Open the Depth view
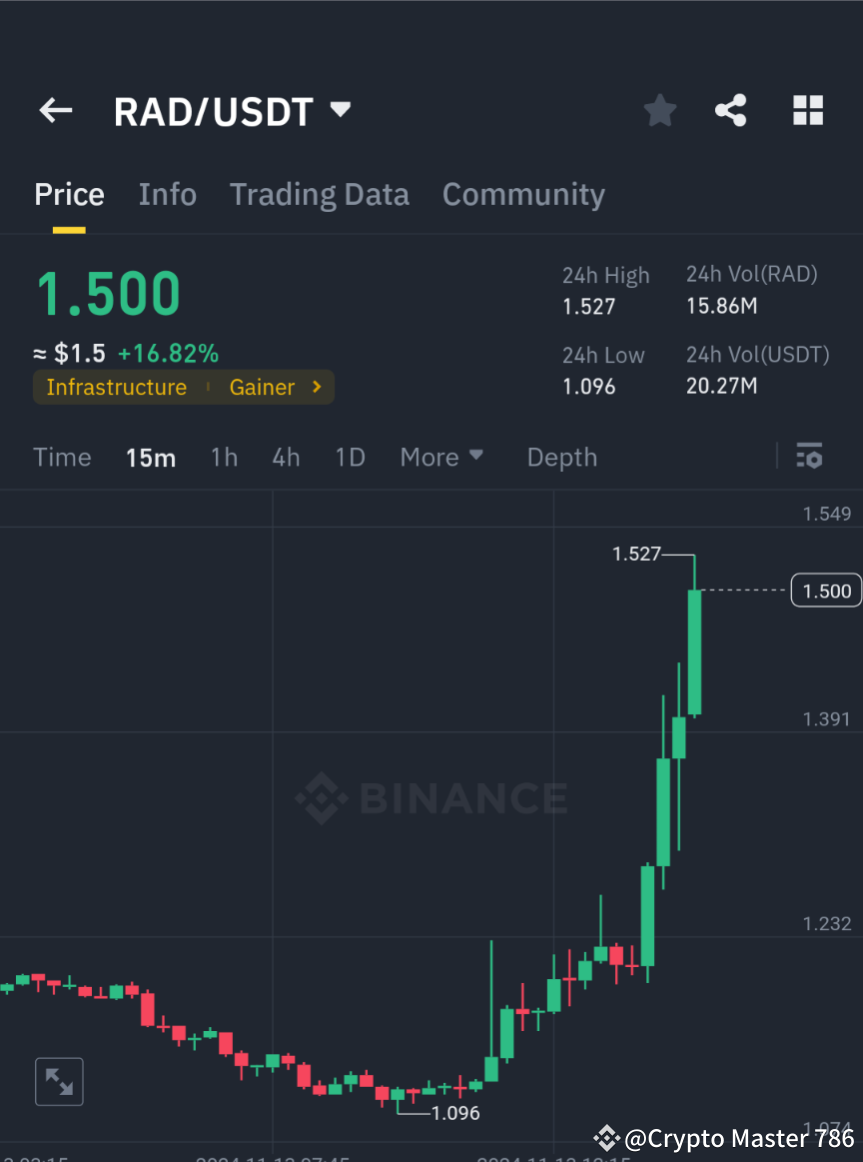863x1162 pixels. (561, 457)
